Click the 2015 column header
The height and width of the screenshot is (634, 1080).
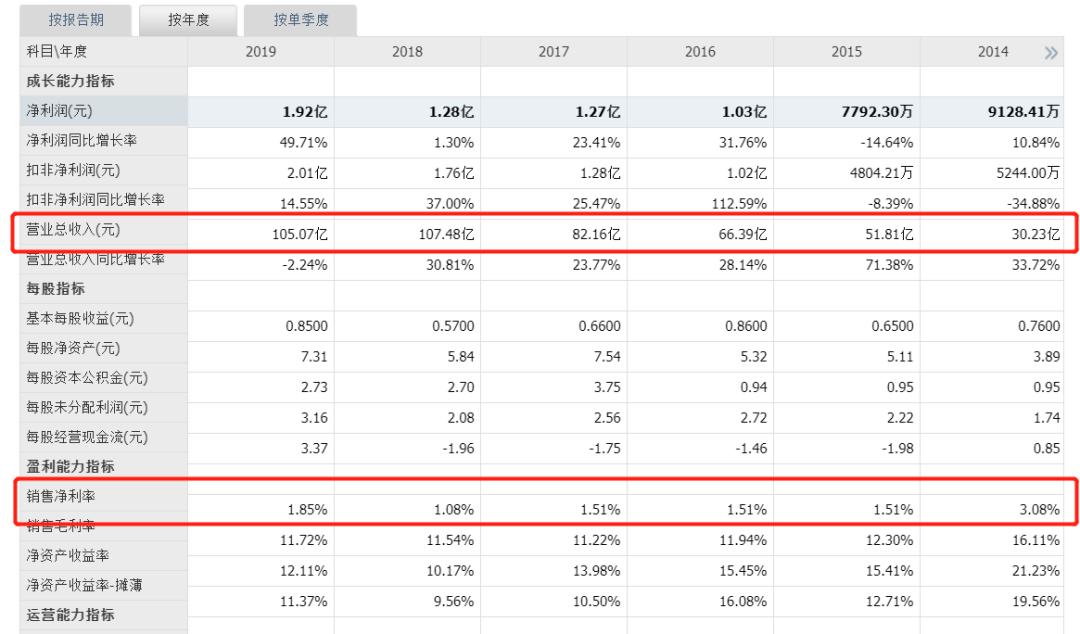(x=847, y=52)
